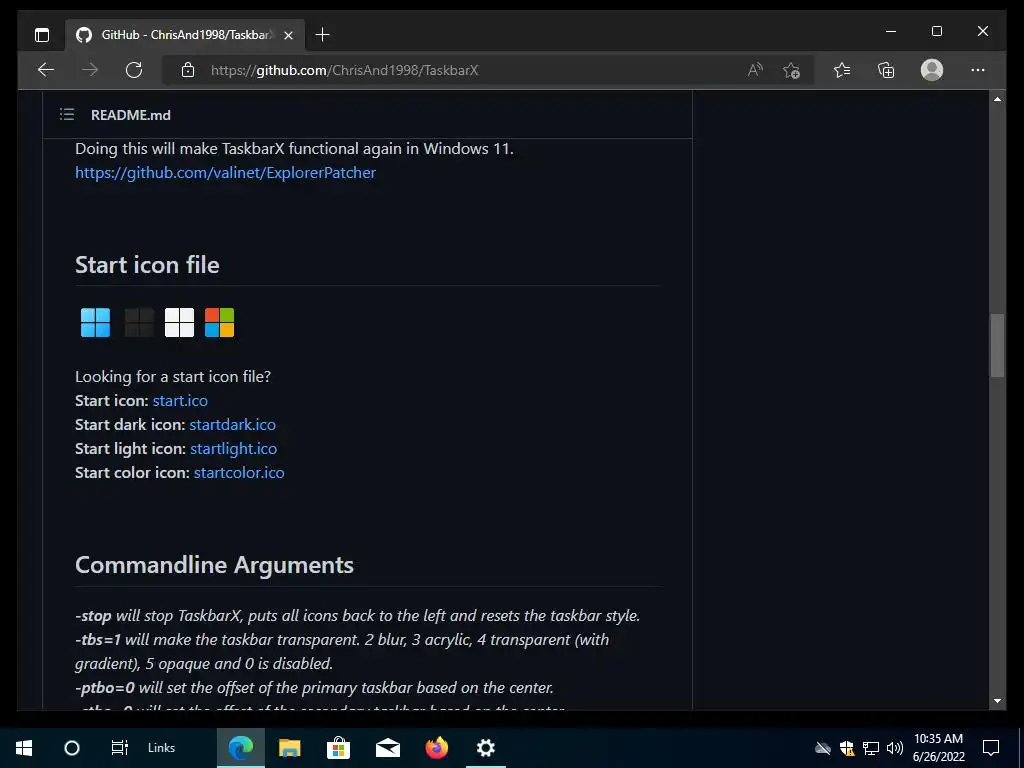The width and height of the screenshot is (1024, 768).
Task: Open the startcolor.ico link
Action: [239, 473]
